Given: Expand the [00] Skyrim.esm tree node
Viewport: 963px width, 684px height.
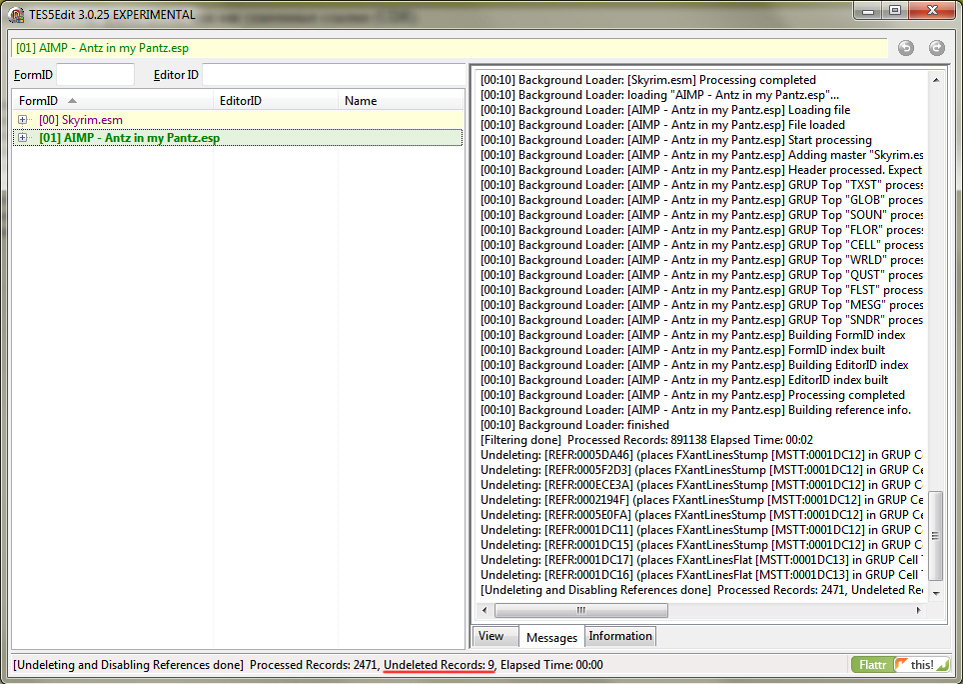Looking at the screenshot, I should click(23, 120).
